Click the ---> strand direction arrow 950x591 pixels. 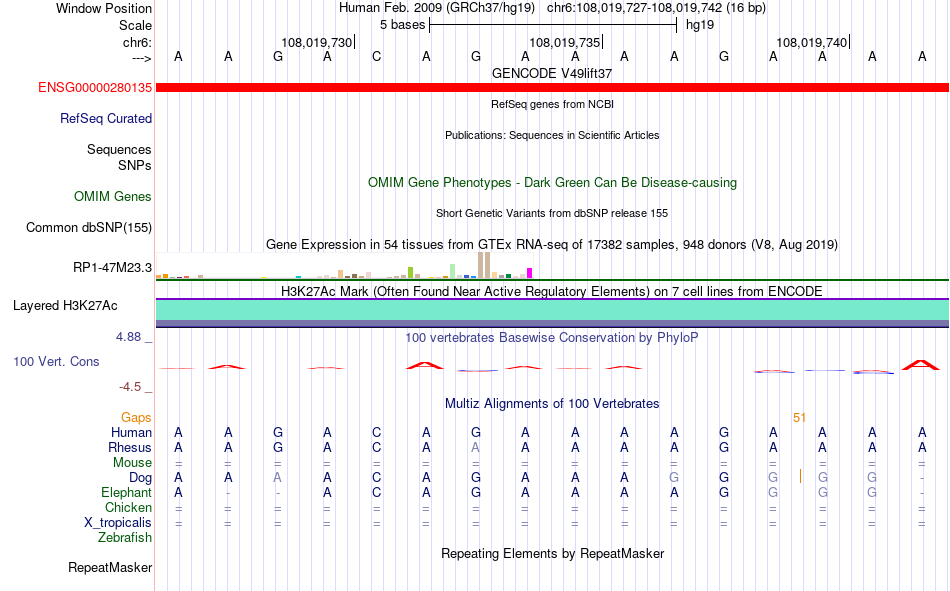pyautogui.click(x=141, y=58)
